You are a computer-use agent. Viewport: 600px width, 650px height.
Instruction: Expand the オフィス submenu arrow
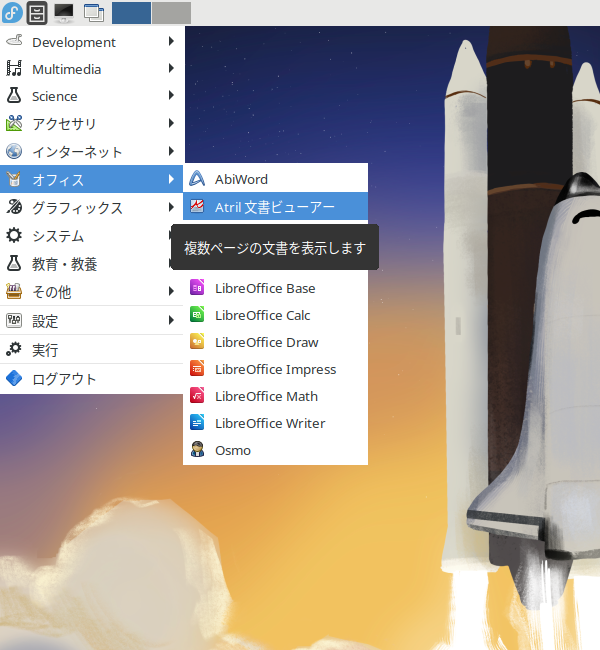point(171,179)
